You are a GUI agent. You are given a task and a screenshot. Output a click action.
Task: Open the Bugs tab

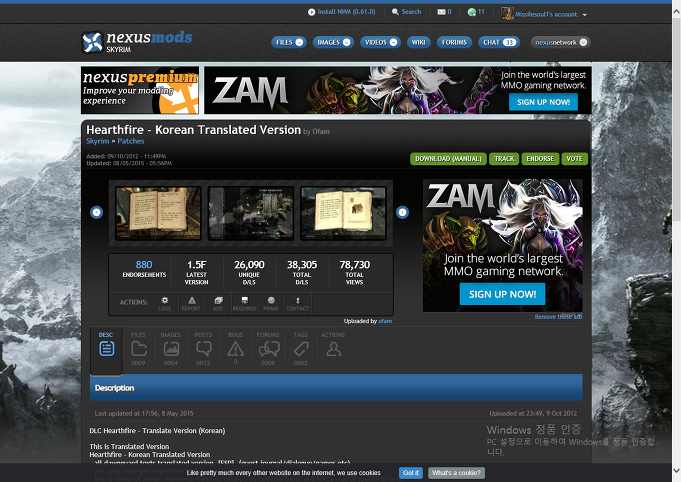coord(235,348)
